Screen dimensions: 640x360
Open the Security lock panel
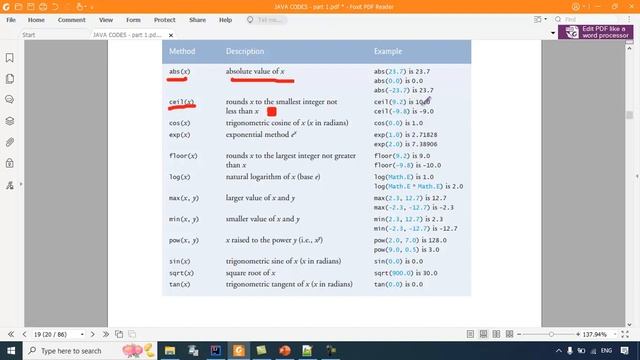click(9, 163)
